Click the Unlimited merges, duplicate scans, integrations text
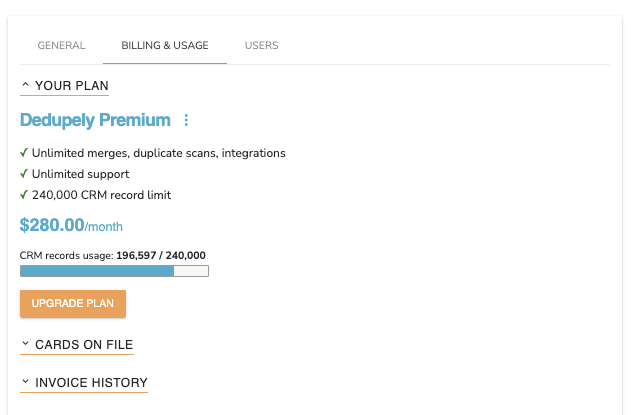Viewport: 631px width, 415px height. point(158,153)
